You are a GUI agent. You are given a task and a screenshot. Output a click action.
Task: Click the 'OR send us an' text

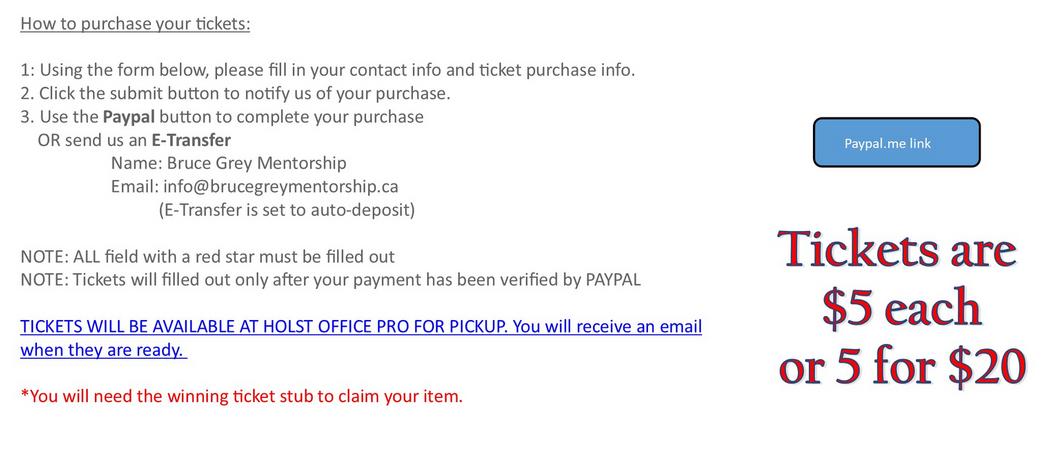click(92, 140)
